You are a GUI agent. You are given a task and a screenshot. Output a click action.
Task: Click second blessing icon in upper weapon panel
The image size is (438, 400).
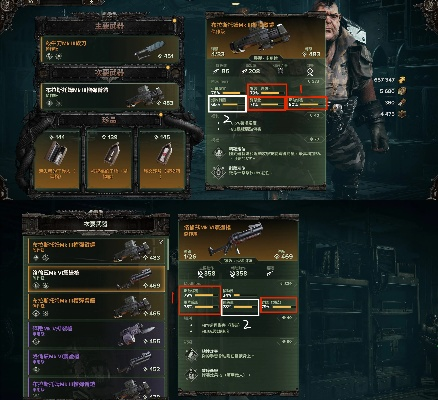(219, 171)
